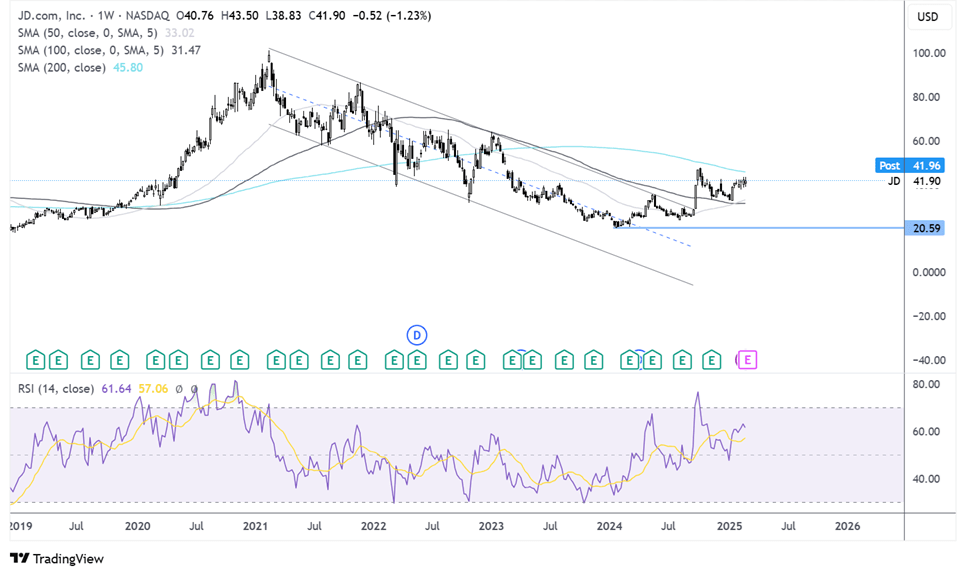Click the −40.00 price axis label
The width and height of the screenshot is (966, 576).
(x=929, y=360)
